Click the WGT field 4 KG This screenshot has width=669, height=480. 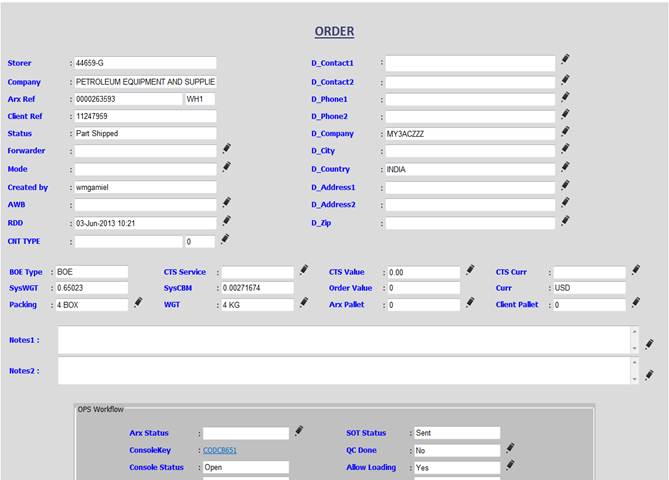tap(257, 305)
